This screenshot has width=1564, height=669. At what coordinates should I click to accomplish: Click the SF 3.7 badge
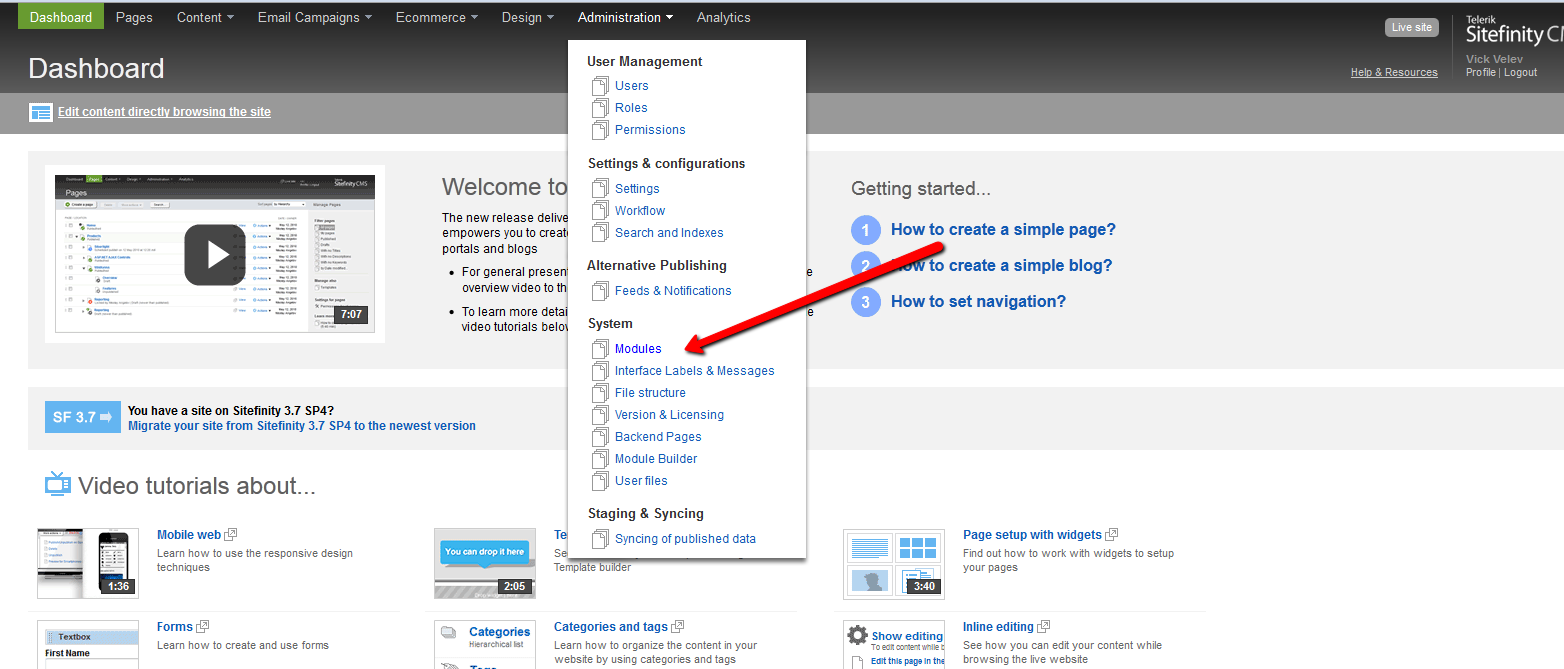coord(83,417)
